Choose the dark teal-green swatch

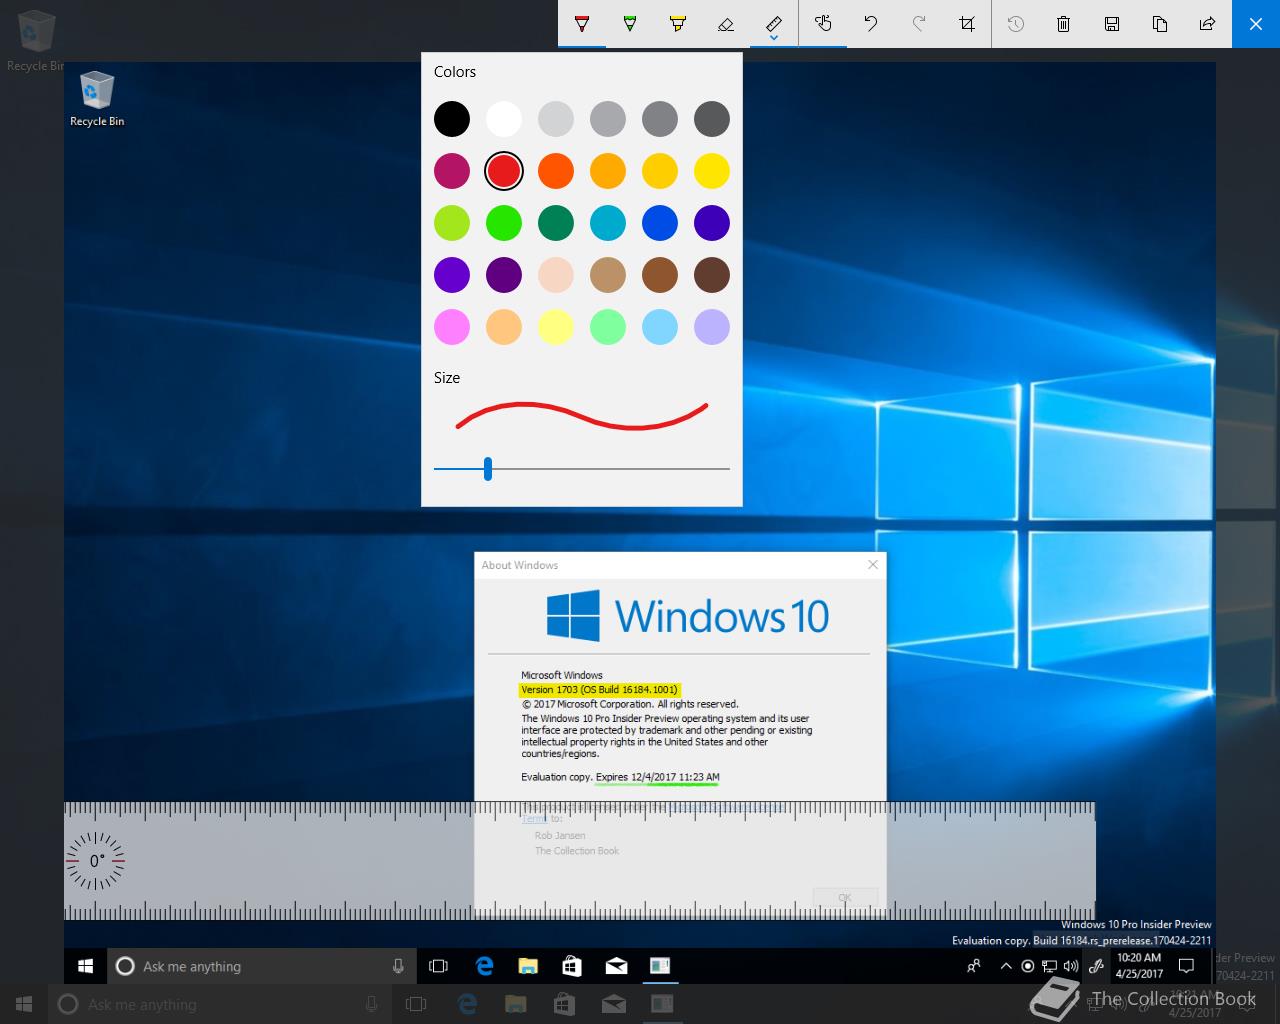pyautogui.click(x=556, y=223)
